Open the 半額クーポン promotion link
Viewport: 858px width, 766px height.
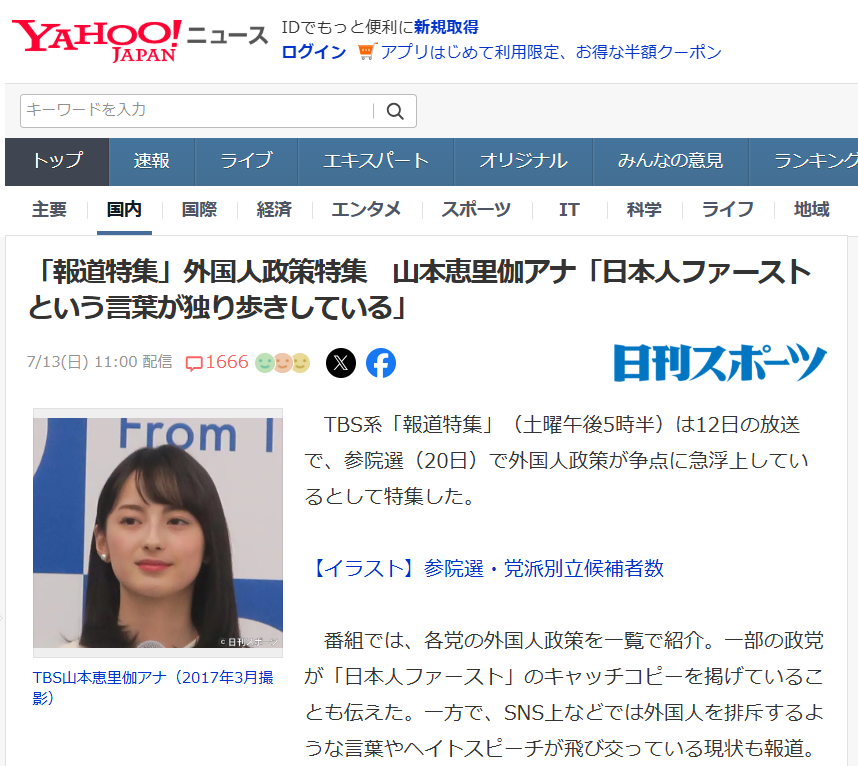click(x=551, y=52)
